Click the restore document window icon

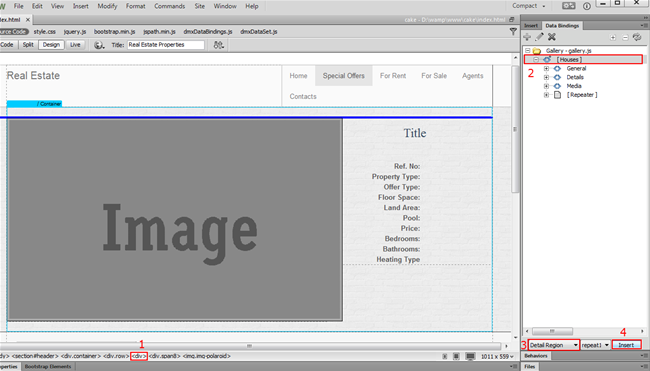(x=512, y=19)
